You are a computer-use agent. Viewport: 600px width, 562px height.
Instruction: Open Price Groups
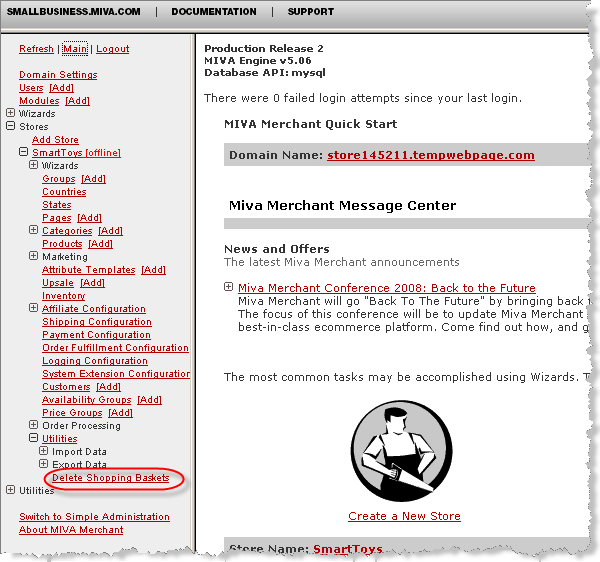pos(72,413)
